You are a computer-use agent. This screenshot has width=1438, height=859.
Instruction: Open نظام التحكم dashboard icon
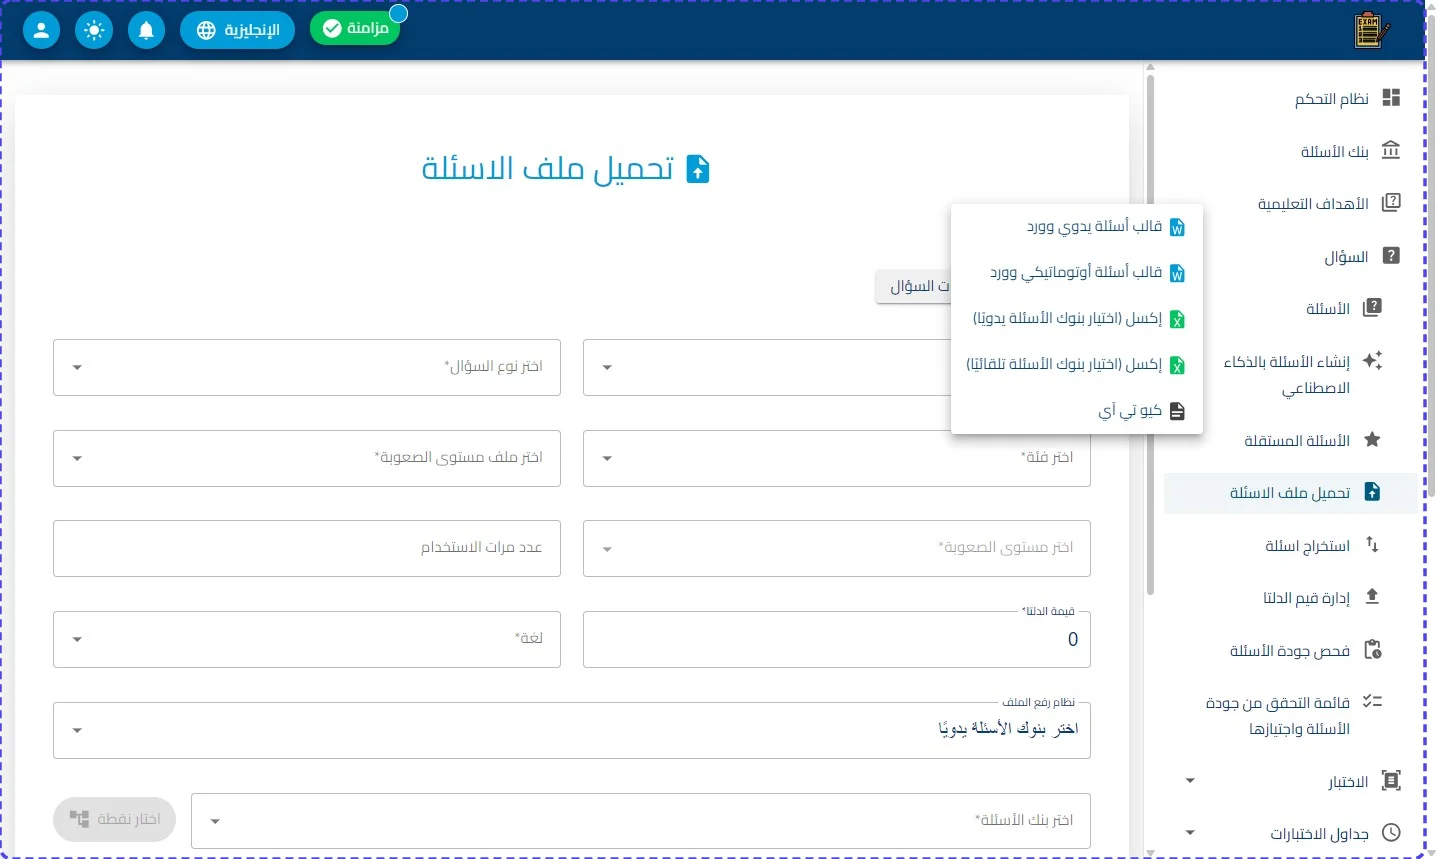click(x=1391, y=97)
